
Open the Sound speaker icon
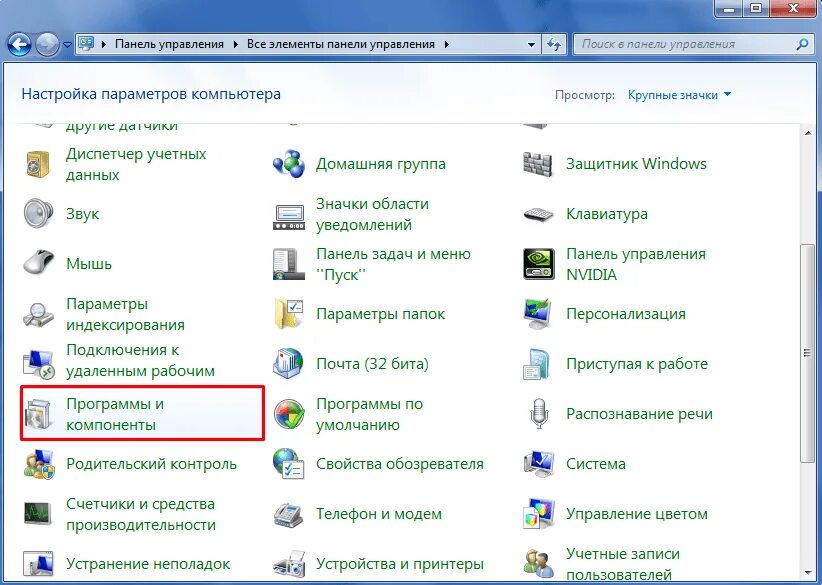click(38, 214)
